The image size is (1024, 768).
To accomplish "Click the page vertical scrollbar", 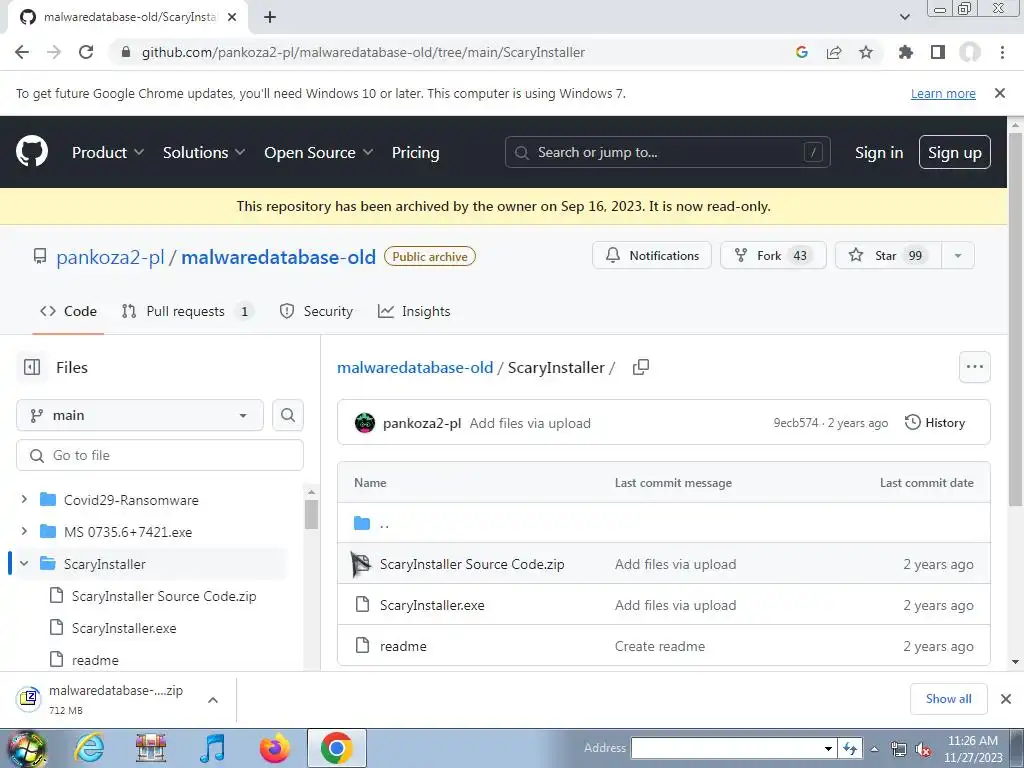I will pos(1016,320).
